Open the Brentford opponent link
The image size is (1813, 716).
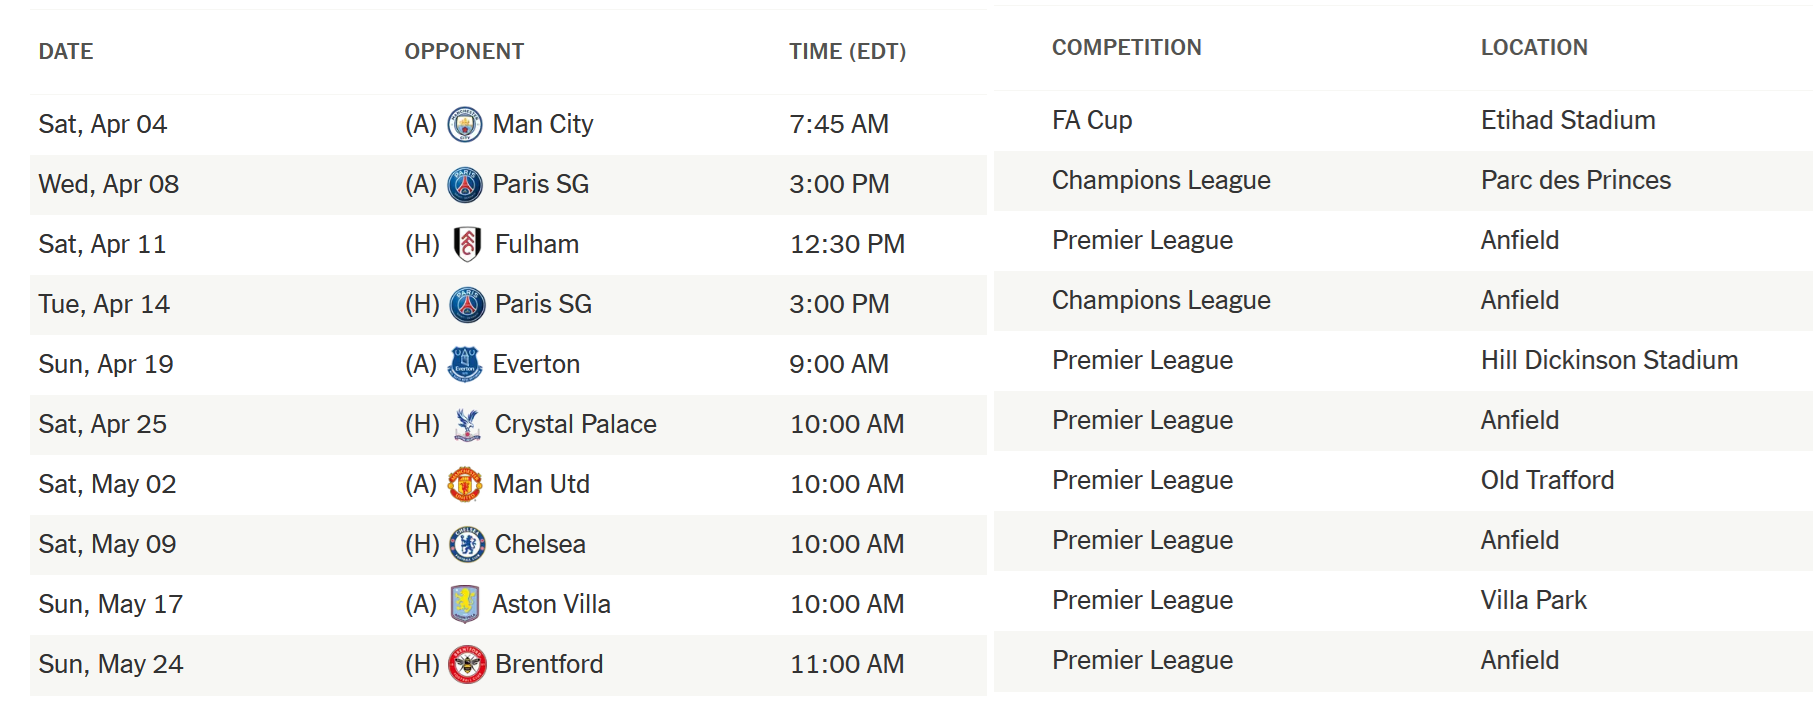[x=549, y=664]
